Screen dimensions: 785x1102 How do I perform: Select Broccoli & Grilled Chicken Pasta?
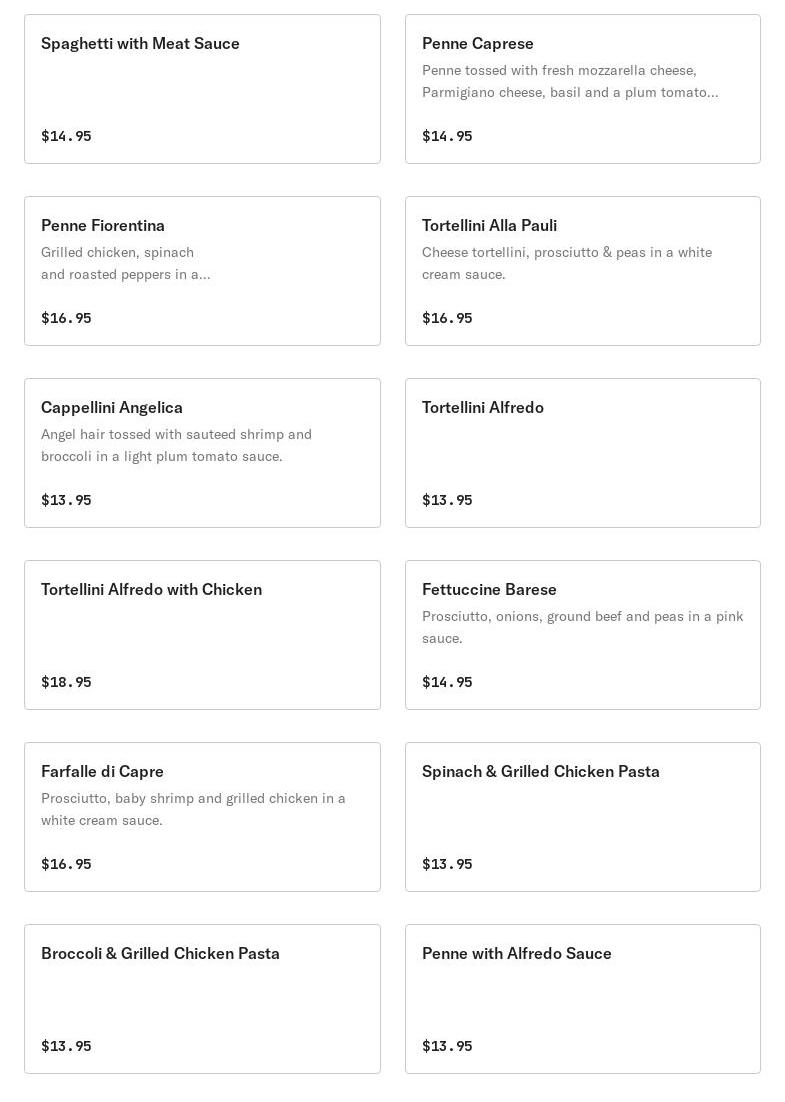tap(202, 999)
